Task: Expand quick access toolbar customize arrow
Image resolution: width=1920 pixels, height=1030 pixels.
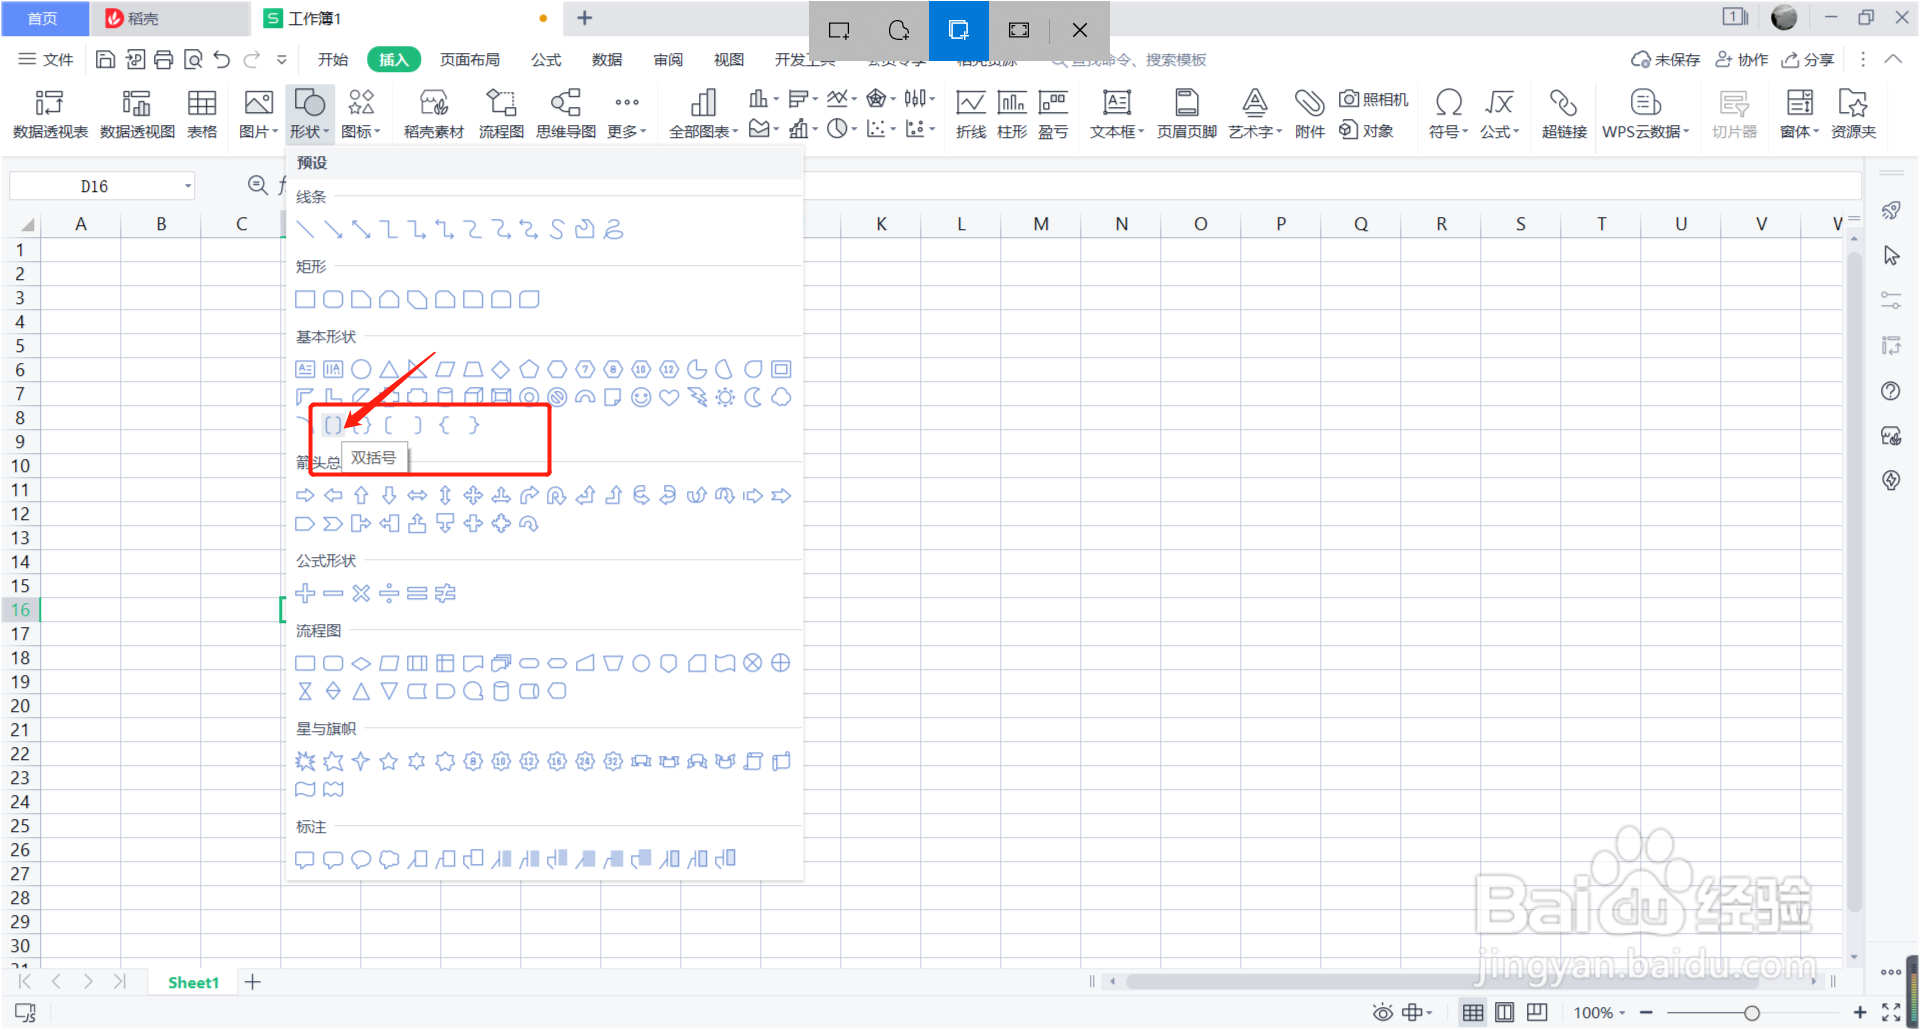Action: (282, 59)
